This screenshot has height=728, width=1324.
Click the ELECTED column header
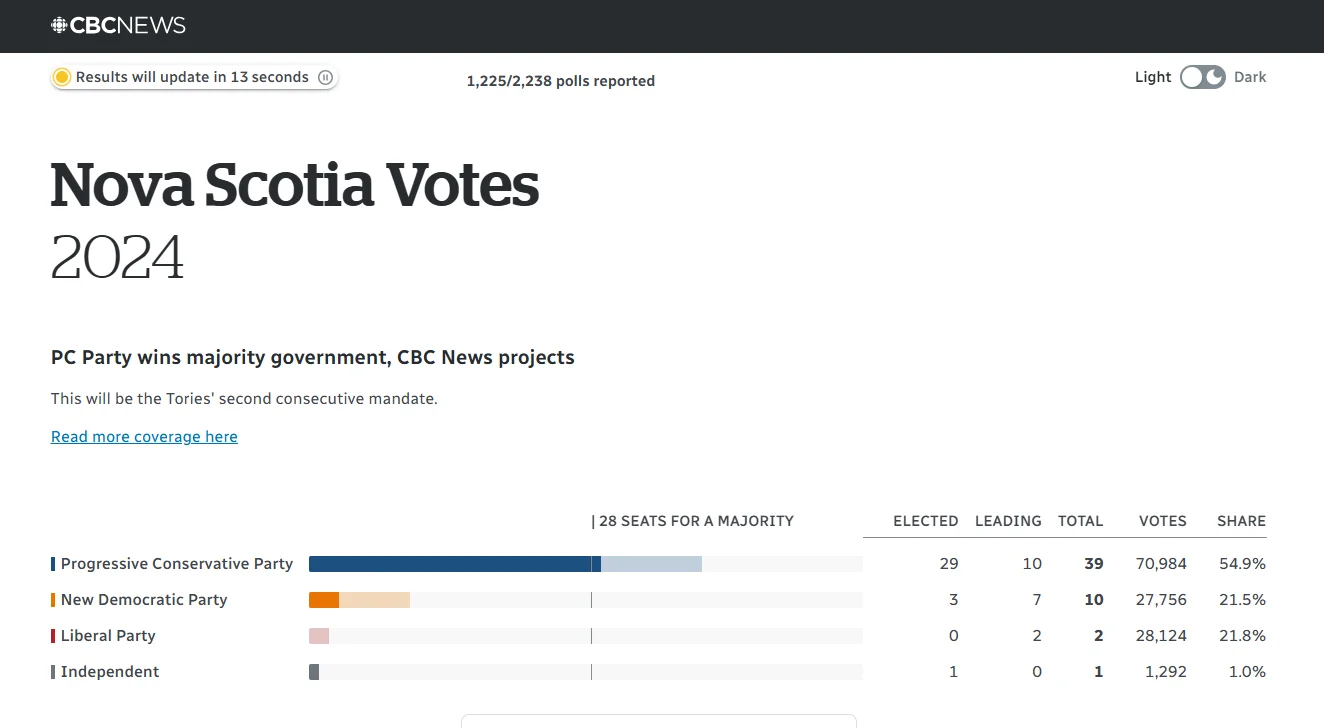tap(926, 521)
